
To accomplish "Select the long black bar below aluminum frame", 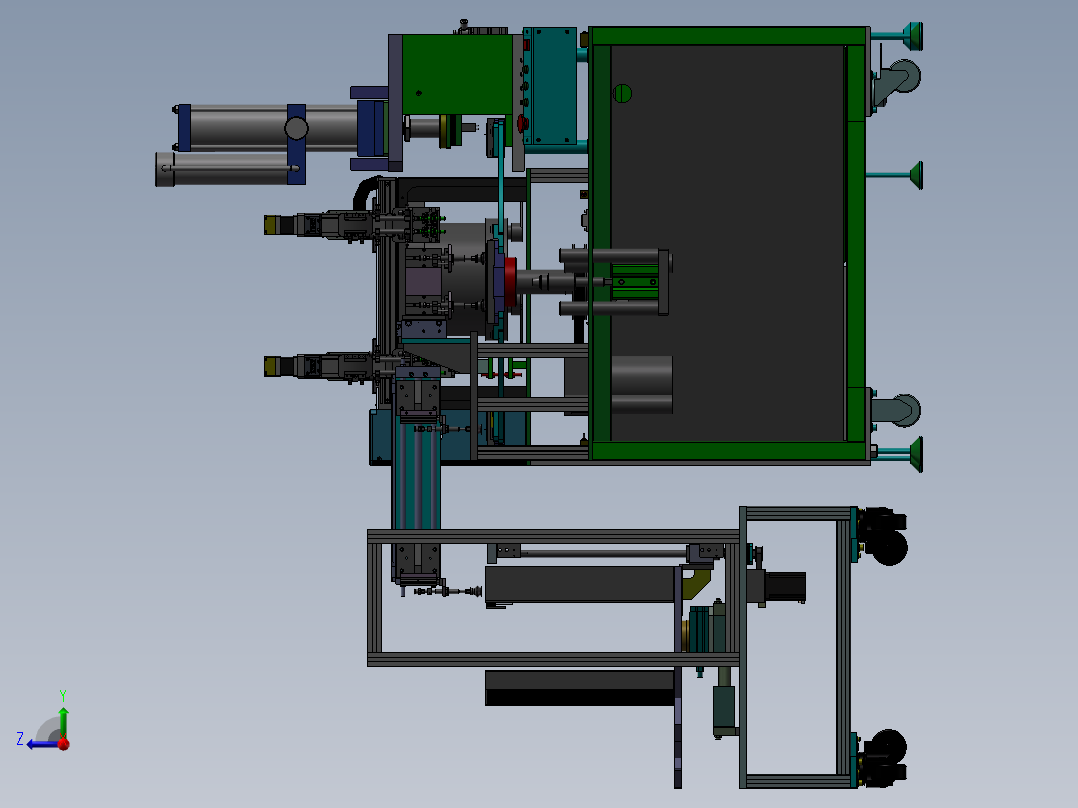I will point(580,688).
